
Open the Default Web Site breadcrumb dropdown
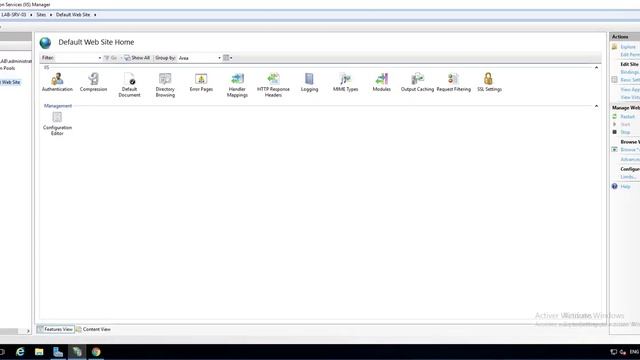point(95,15)
